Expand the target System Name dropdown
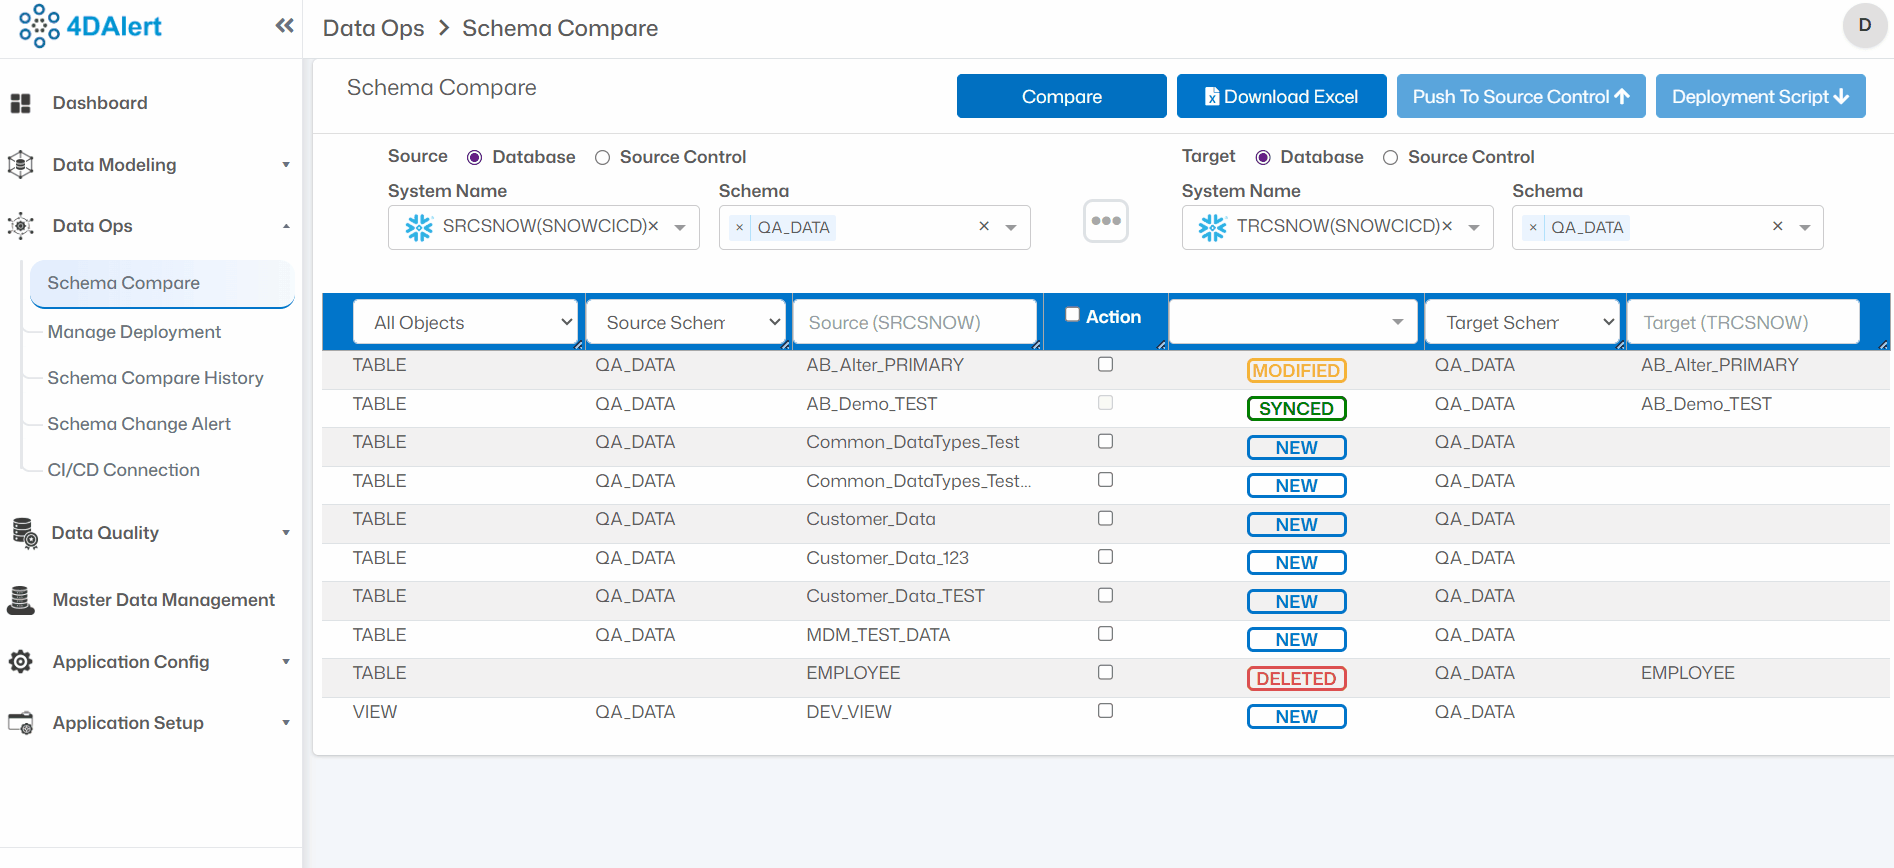This screenshot has height=868, width=1894. pyautogui.click(x=1473, y=228)
